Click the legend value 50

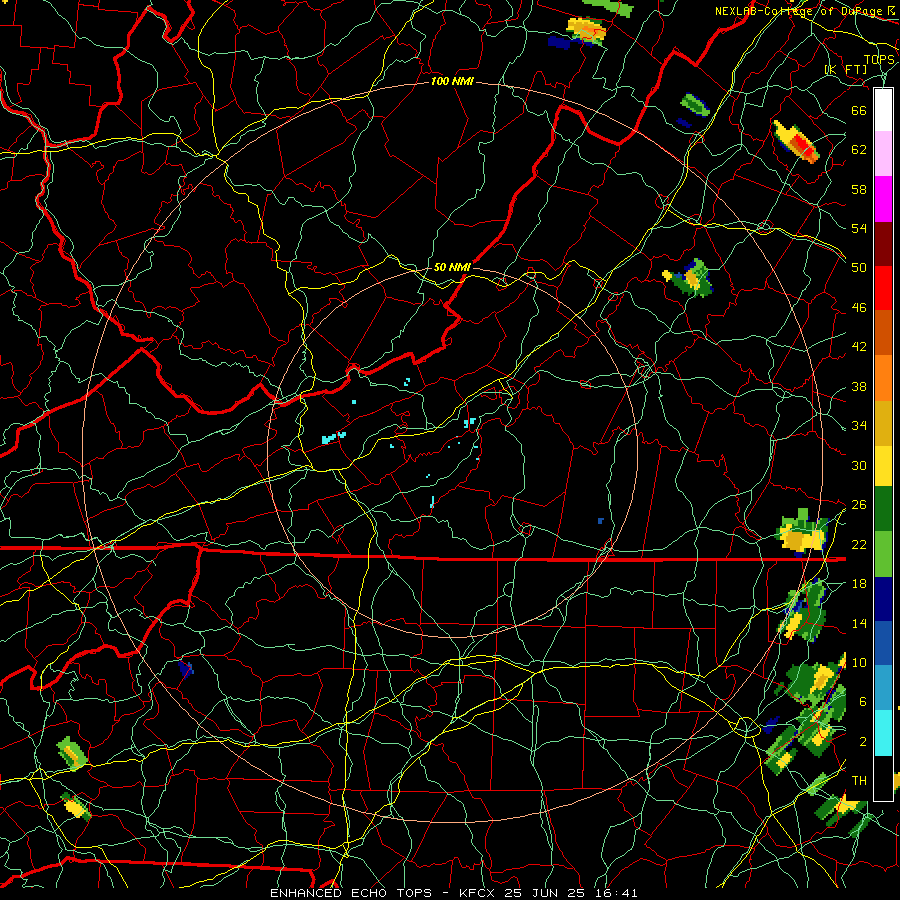click(x=859, y=268)
